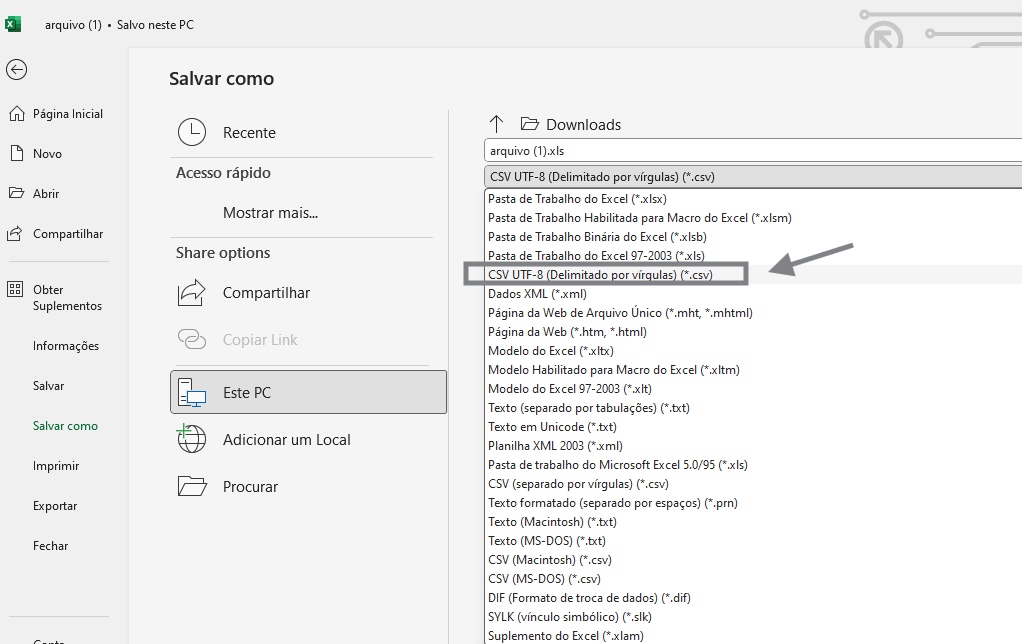Choose CSV UTF-8 (Delimitado por vírgulas) option
The width and height of the screenshot is (1022, 644).
click(x=600, y=274)
